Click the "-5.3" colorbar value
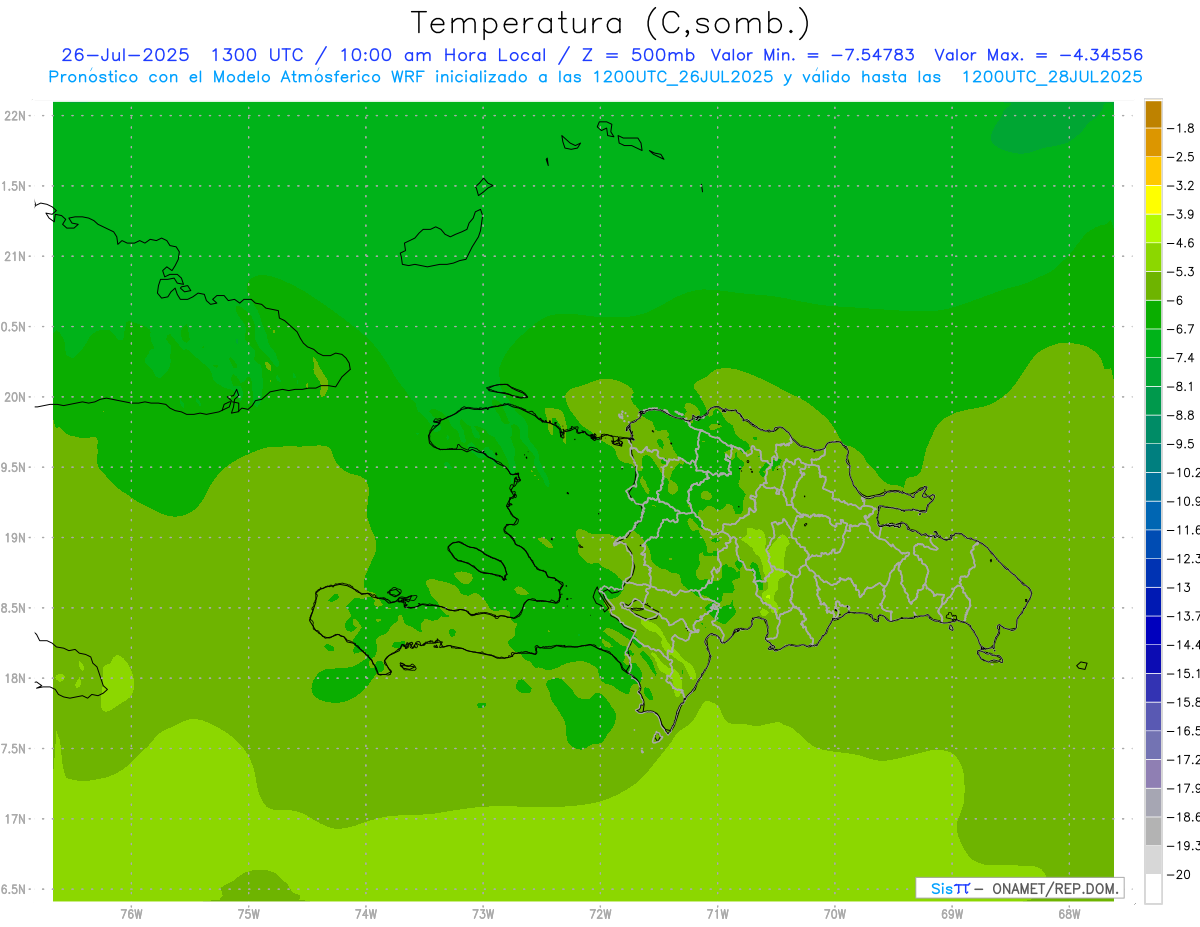1200x927 pixels. click(1180, 271)
